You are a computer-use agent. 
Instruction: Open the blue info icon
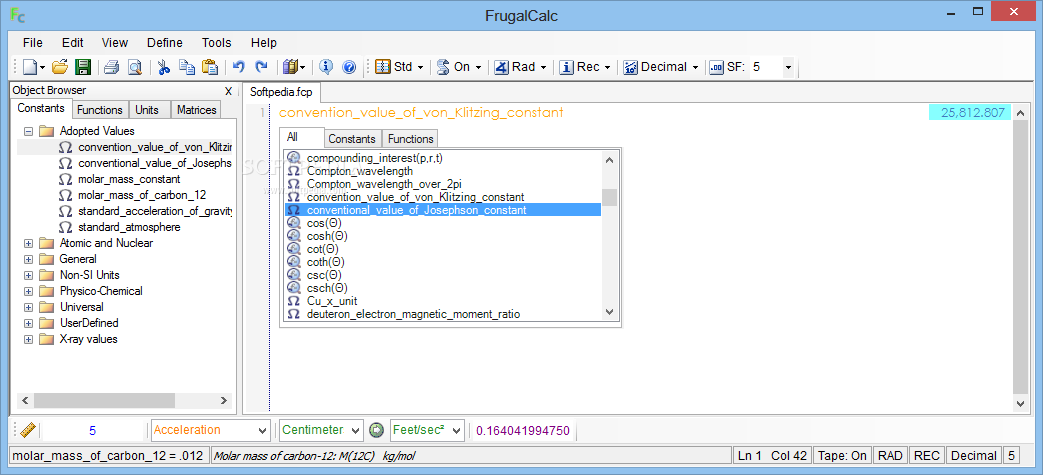(x=326, y=67)
